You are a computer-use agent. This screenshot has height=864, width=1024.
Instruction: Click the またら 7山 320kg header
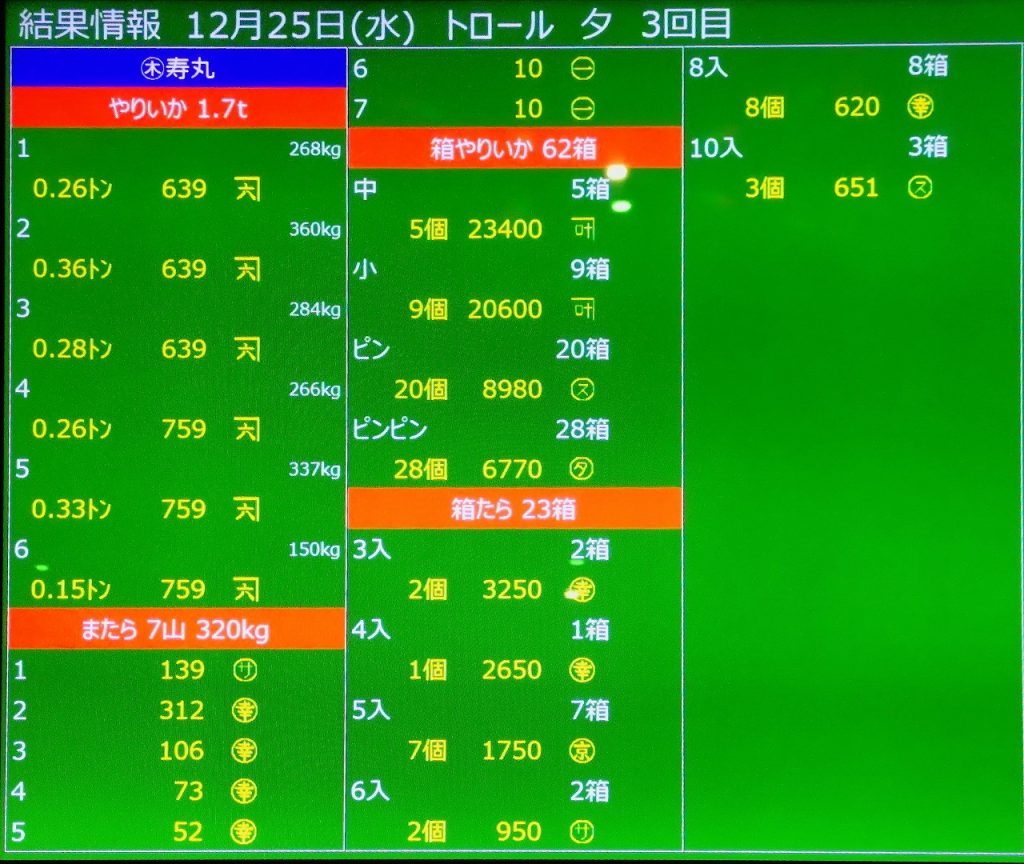point(178,630)
